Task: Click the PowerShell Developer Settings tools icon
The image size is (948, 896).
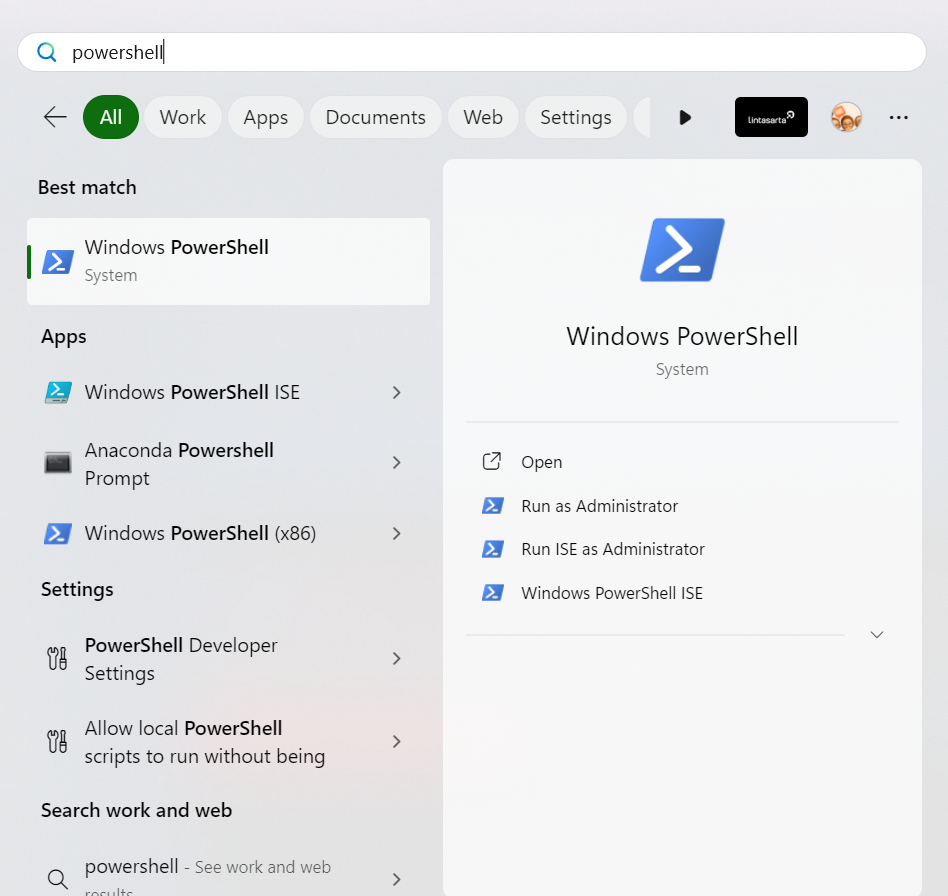Action: coord(58,659)
